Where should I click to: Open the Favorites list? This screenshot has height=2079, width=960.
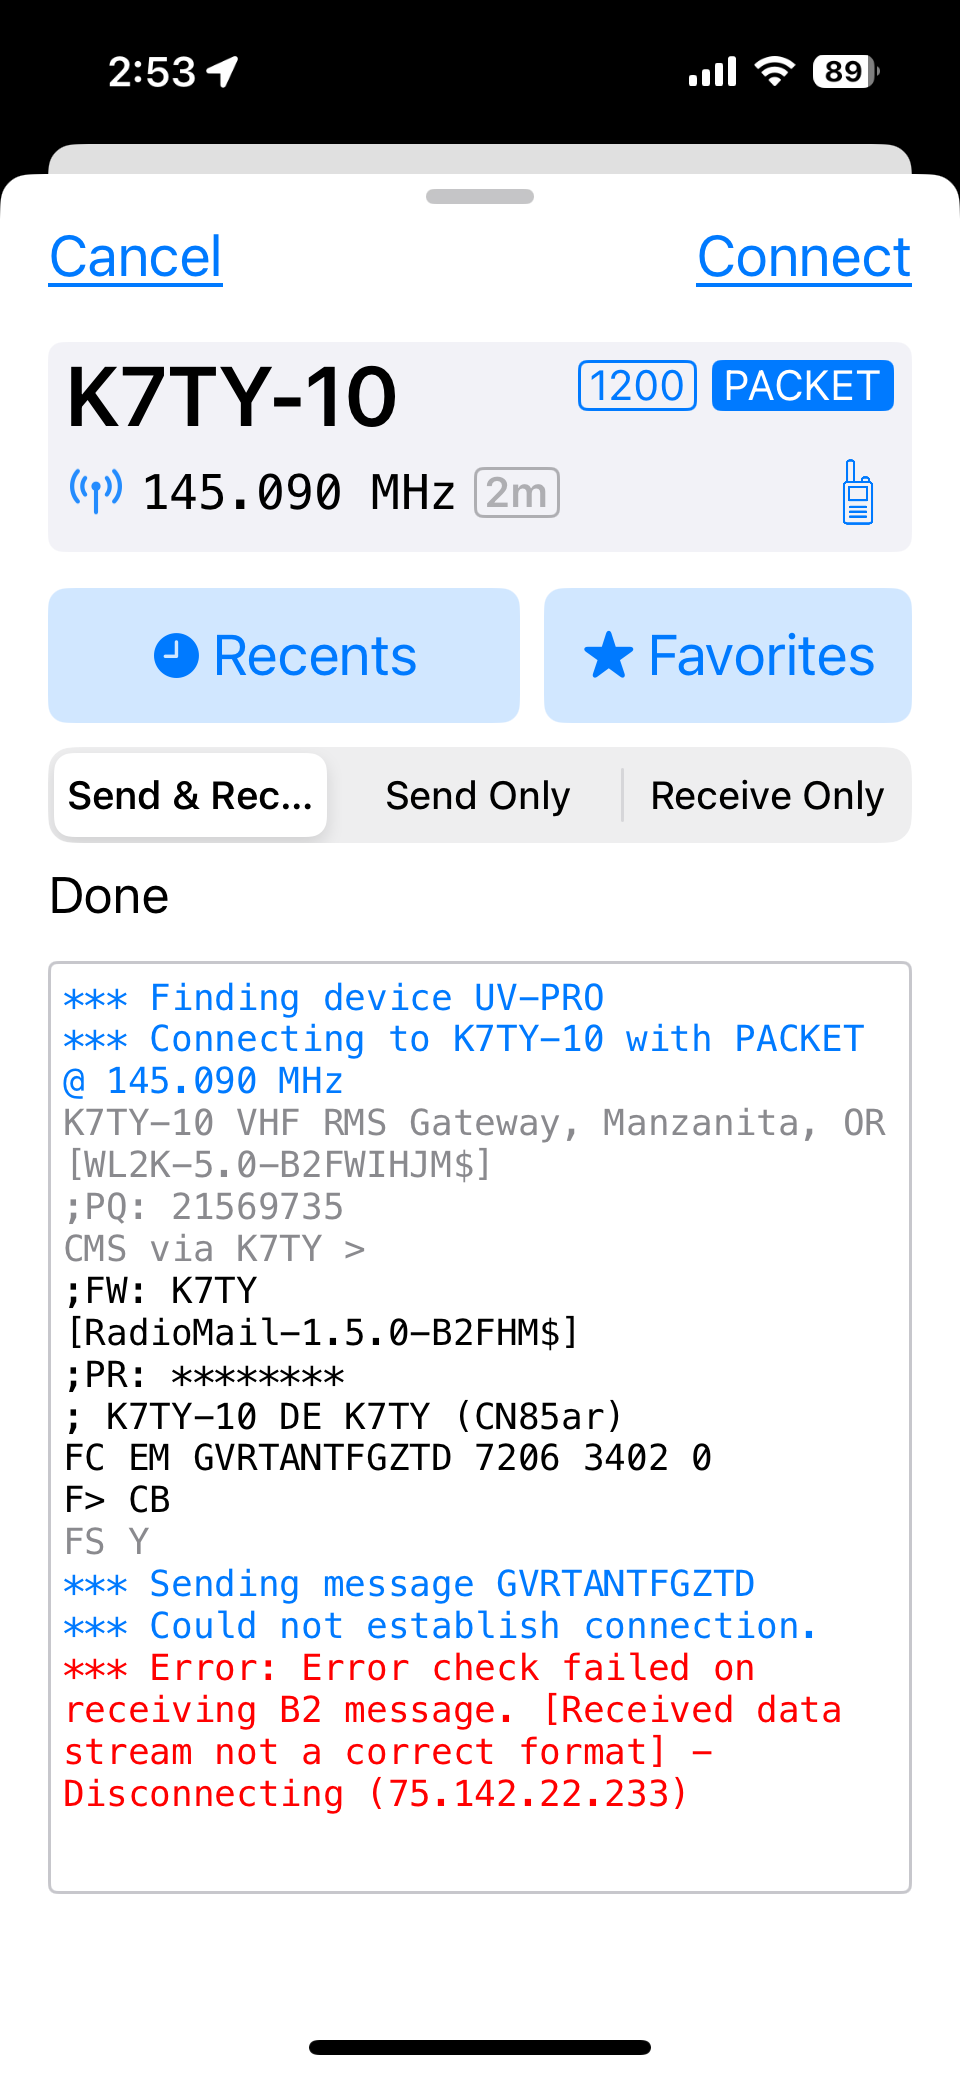[728, 655]
